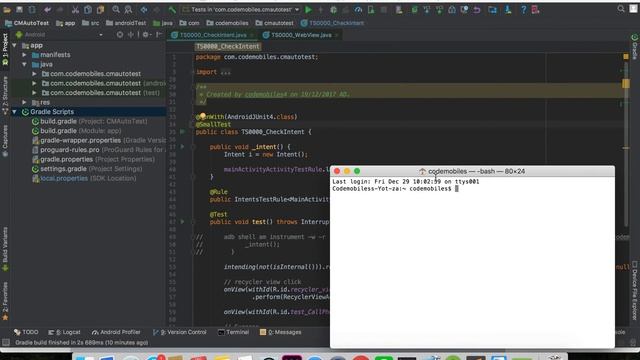Click CMAutoTest in the breadcrumb bar
Viewport: 640px width, 360px height.
point(27,23)
